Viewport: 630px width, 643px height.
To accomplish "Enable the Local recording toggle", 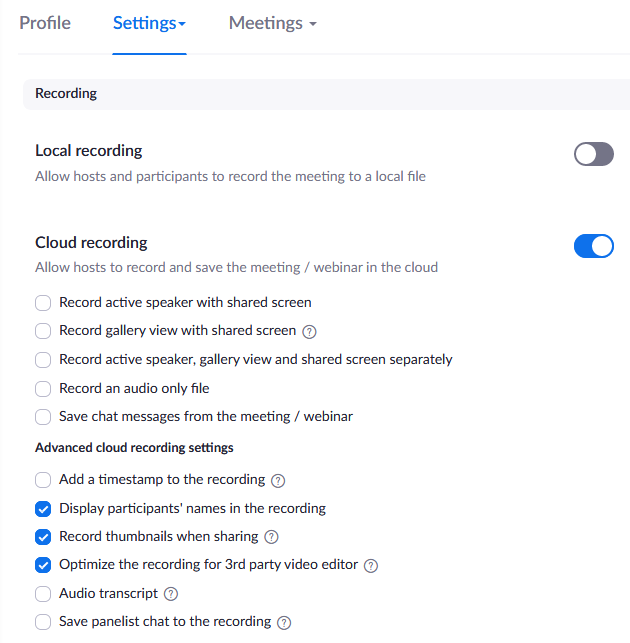I will click(593, 154).
